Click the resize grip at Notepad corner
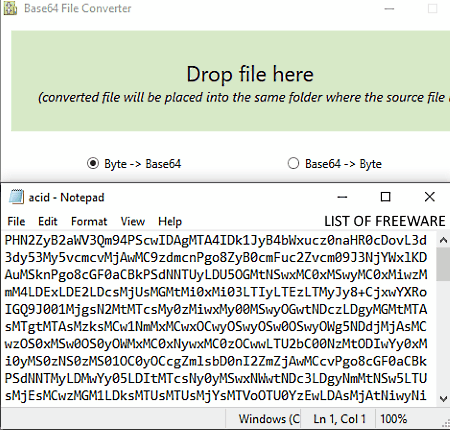Screen dimensions: 450x430 pos(446,424)
